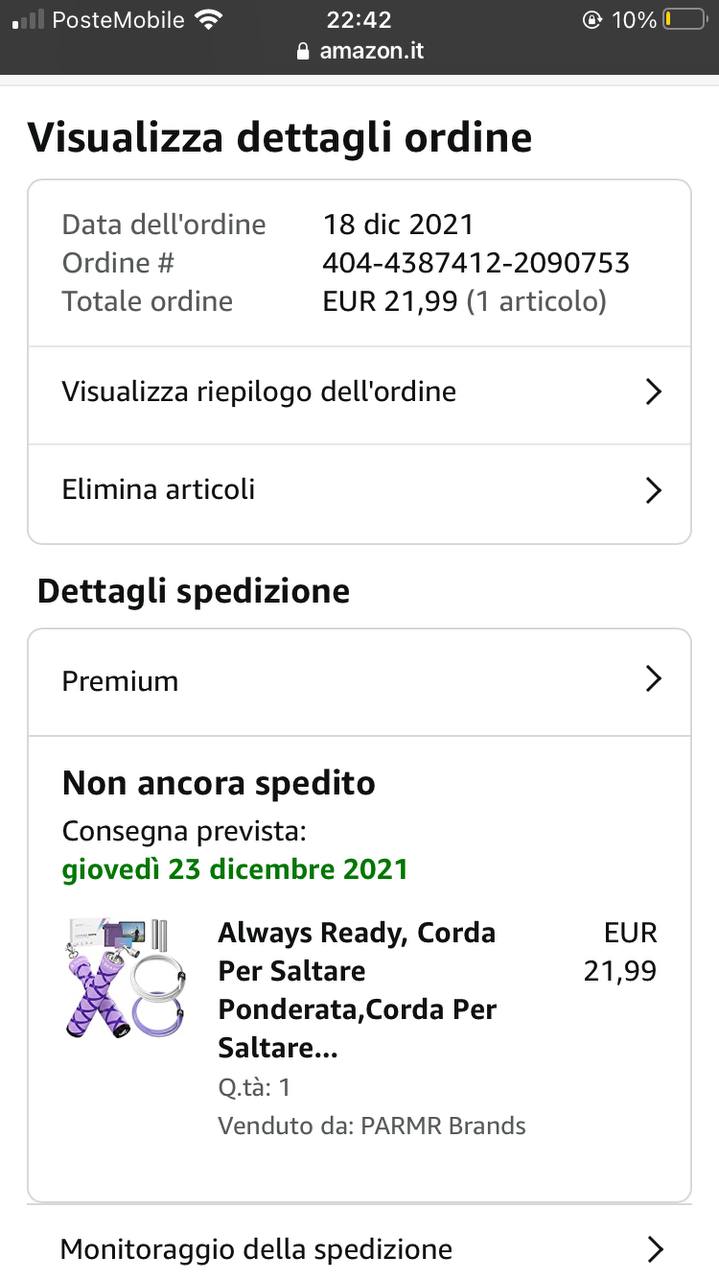Viewport: 719px width, 1280px height.
Task: Click seller name PARMR Brands
Action: click(x=443, y=1125)
